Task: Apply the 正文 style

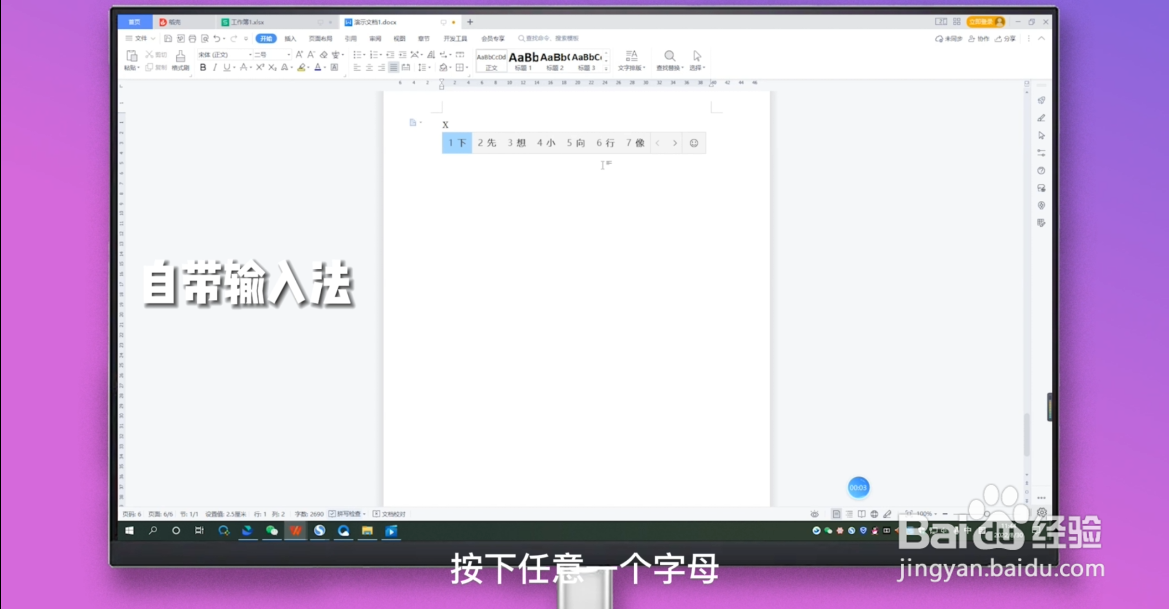Action: click(x=491, y=60)
